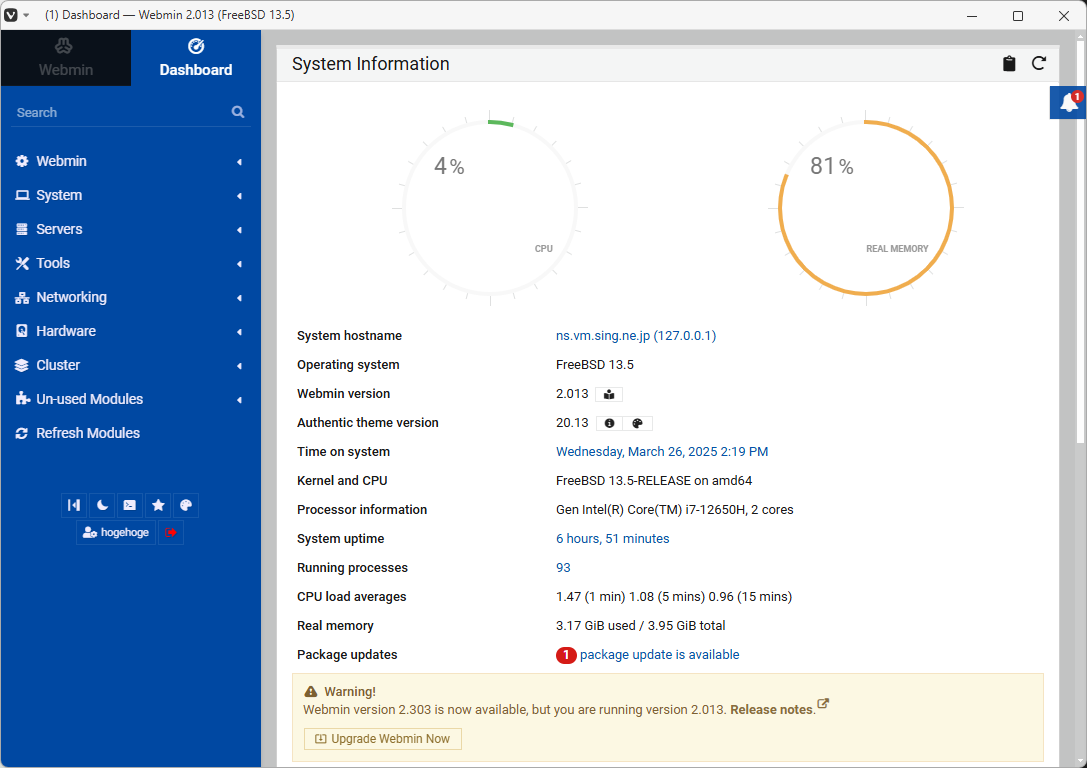Click the Servers stack icon
This screenshot has width=1087, height=768.
coord(22,229)
